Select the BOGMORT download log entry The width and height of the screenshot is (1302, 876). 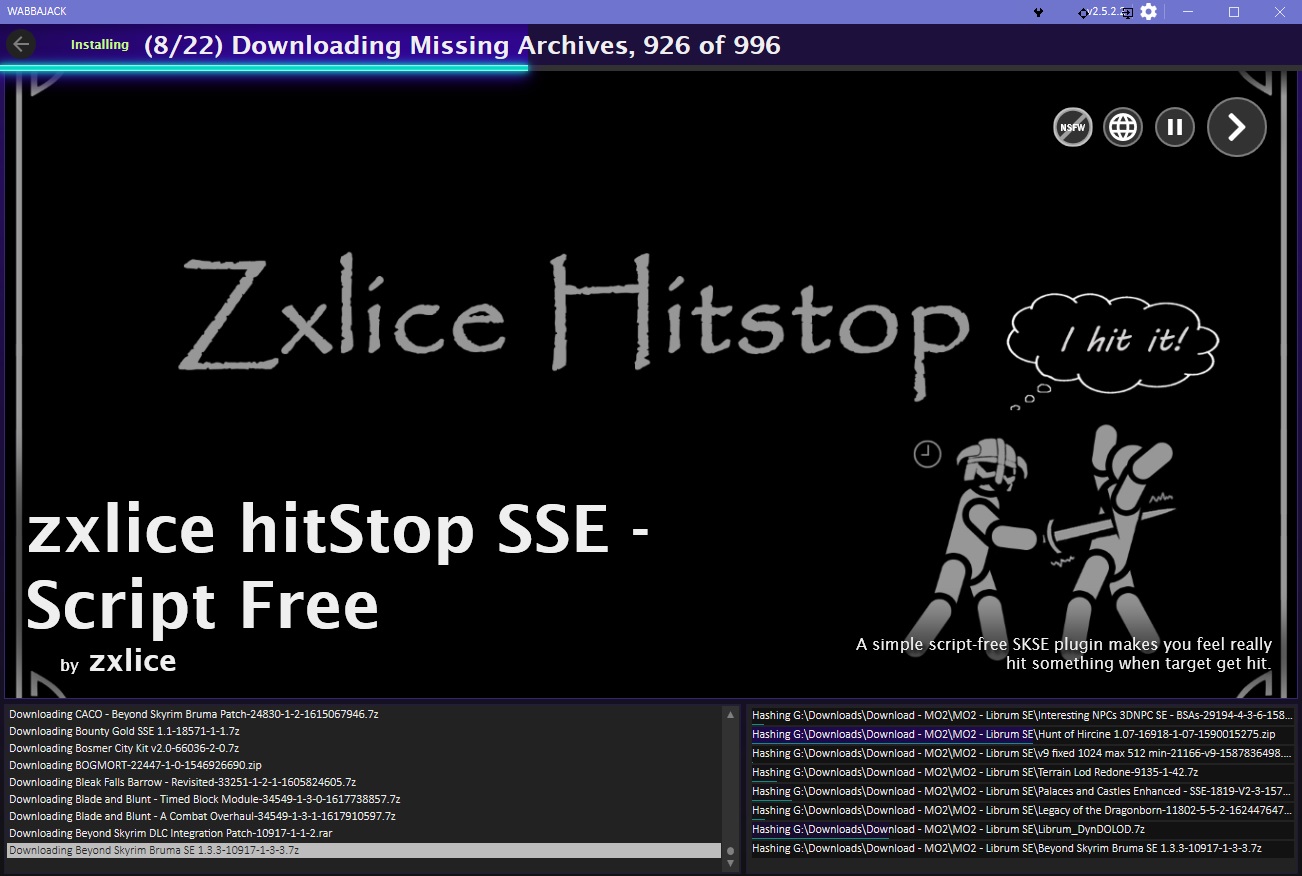pos(364,765)
